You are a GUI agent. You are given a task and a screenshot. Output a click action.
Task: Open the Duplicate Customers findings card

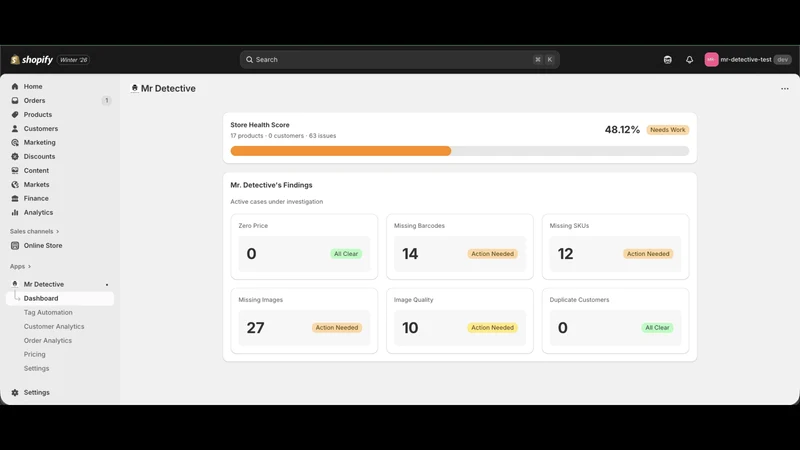tap(615, 321)
